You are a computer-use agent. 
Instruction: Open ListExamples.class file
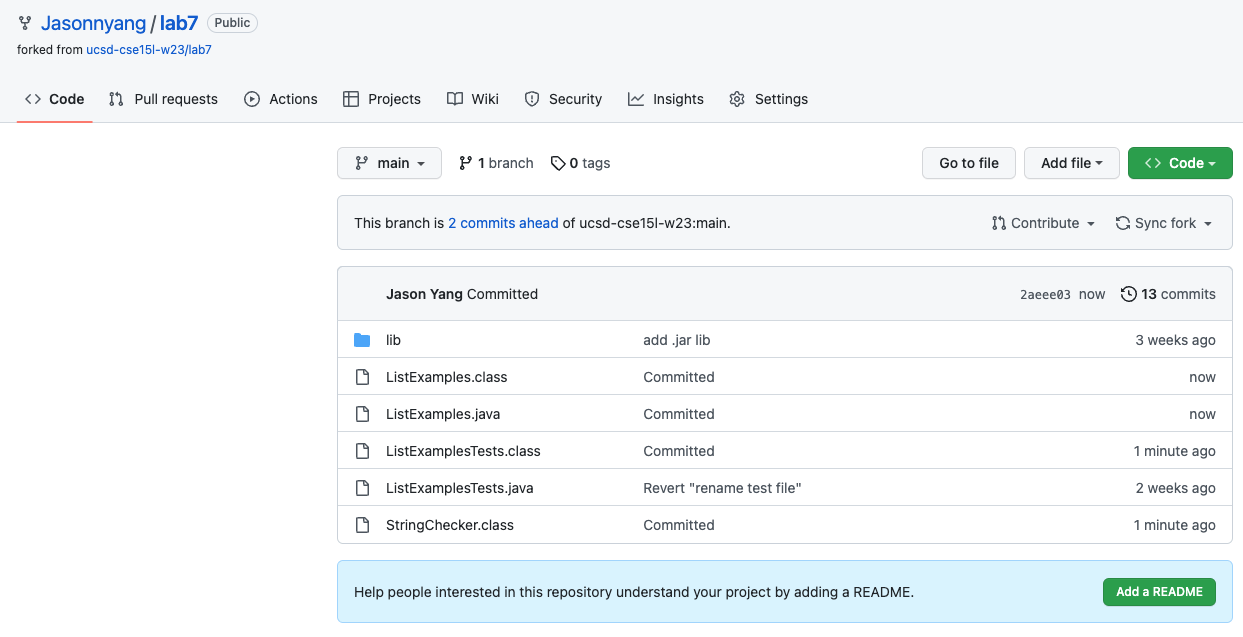click(x=446, y=377)
